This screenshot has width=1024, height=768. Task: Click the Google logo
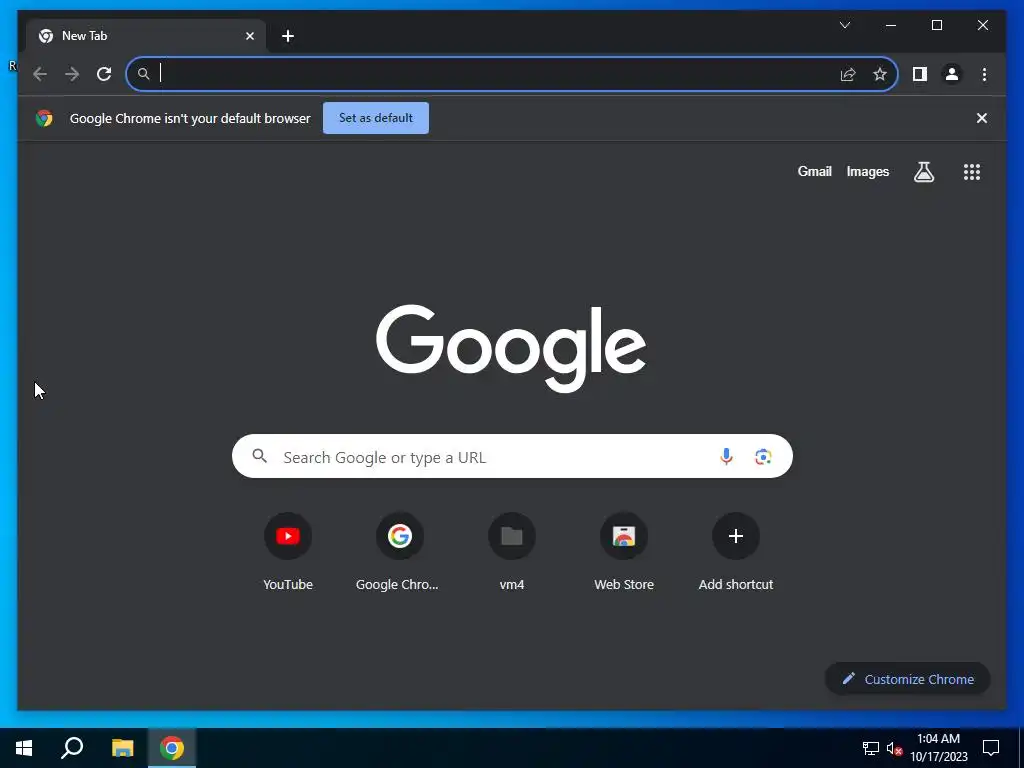(511, 348)
